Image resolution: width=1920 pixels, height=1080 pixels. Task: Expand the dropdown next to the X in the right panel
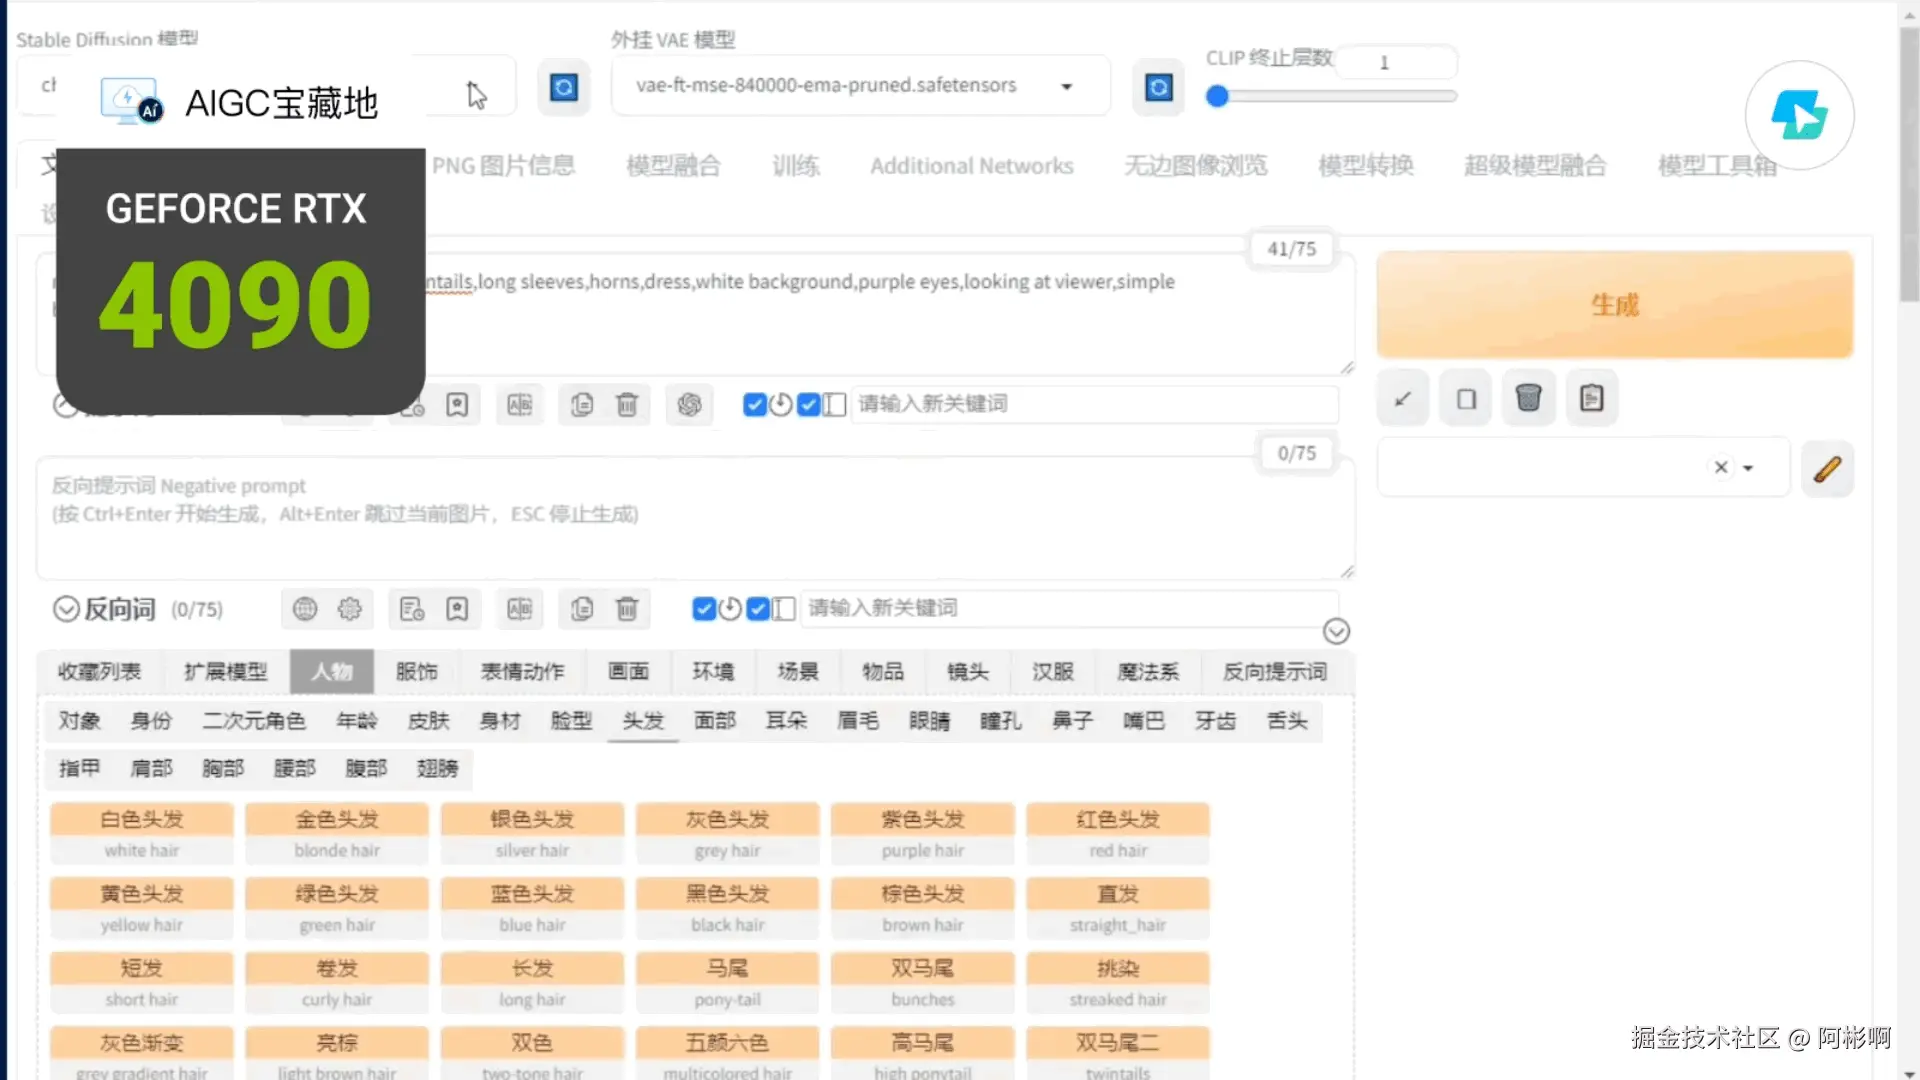coord(1749,467)
